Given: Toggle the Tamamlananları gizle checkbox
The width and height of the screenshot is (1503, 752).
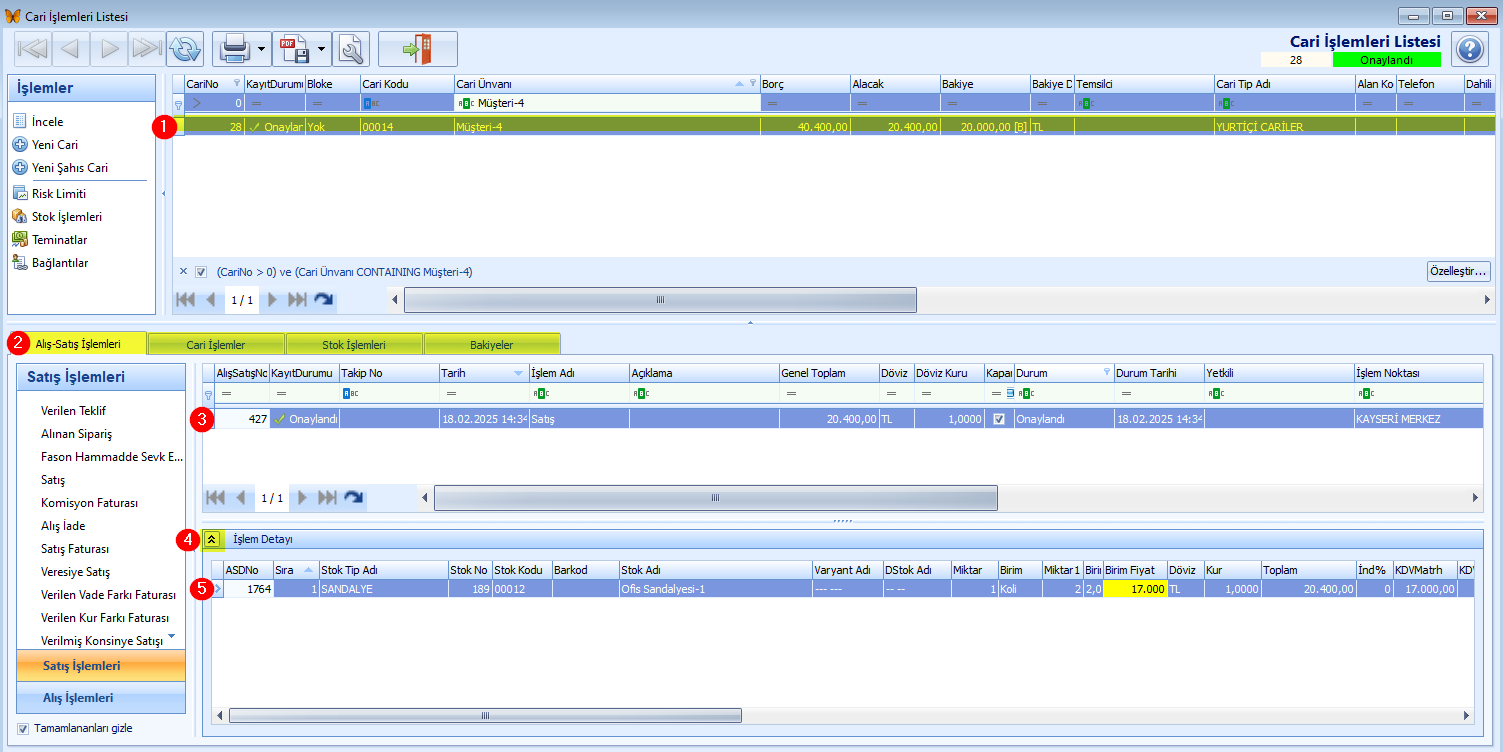Looking at the screenshot, I should click(23, 729).
